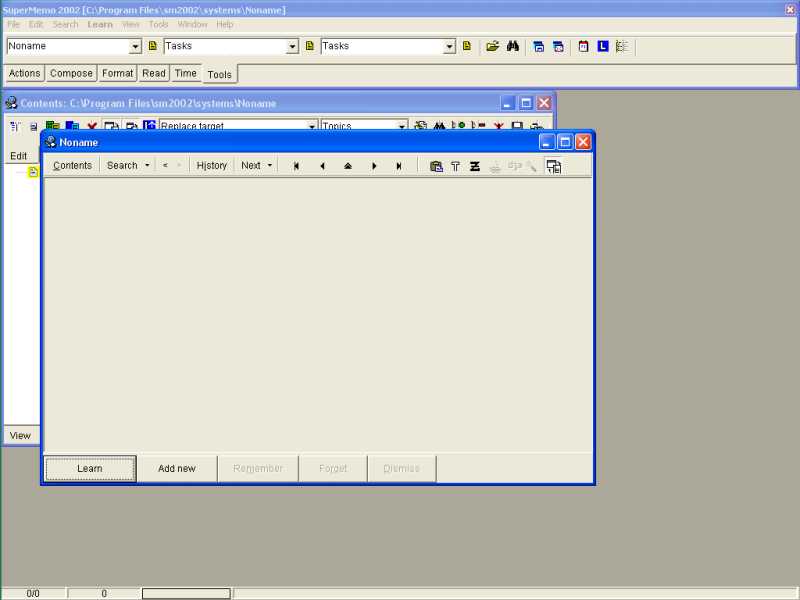Switch to the Compose tab
The height and width of the screenshot is (600, 800).
point(71,73)
